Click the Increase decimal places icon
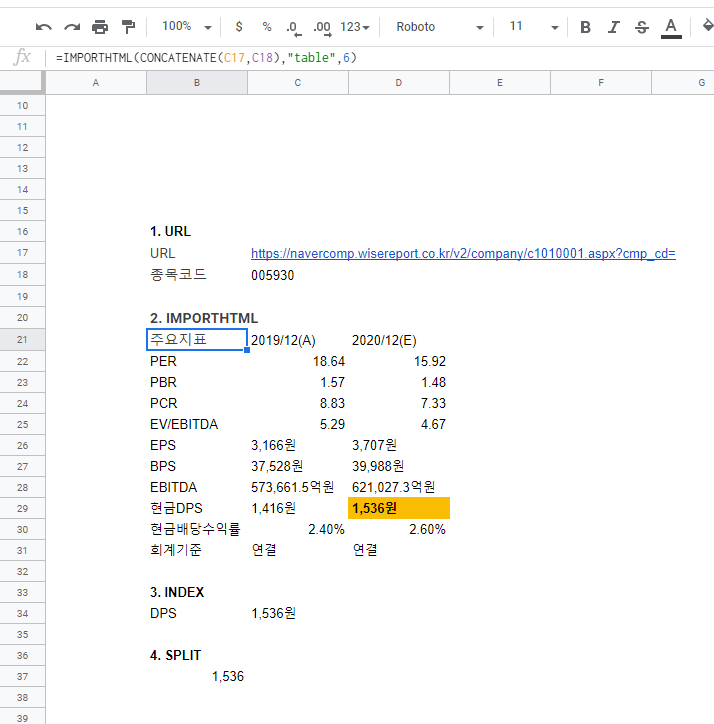714x724 pixels. coord(322,27)
